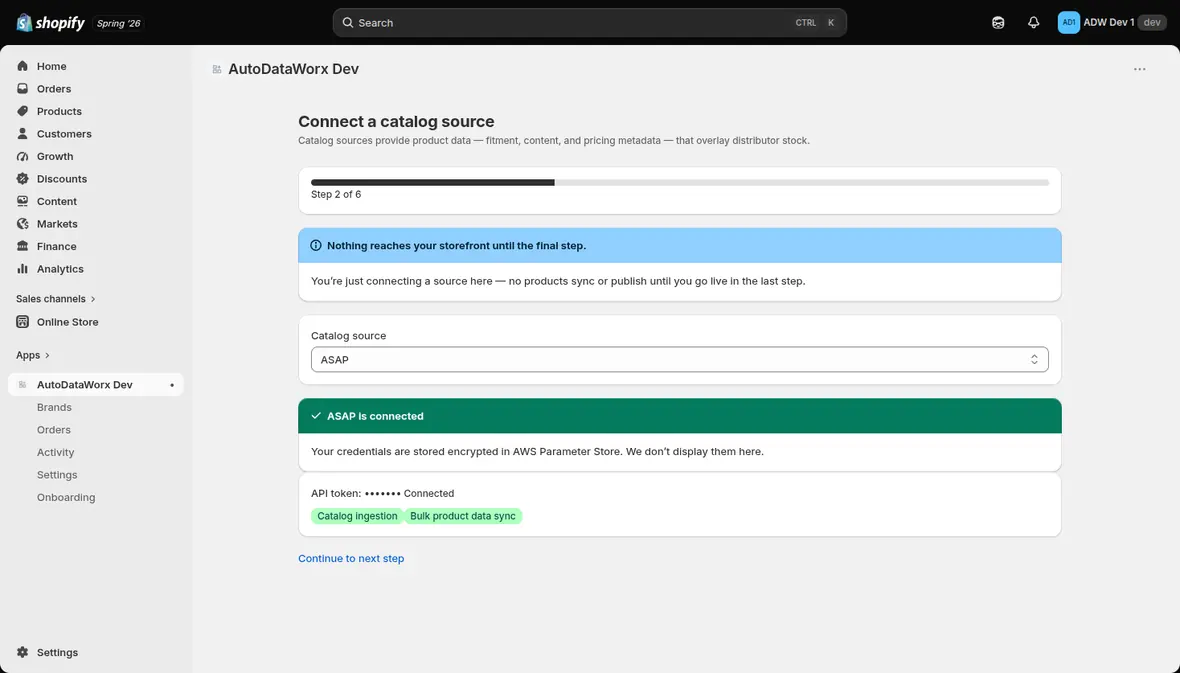
Task: Click the CTRL K shortcut hint
Action: coord(816,23)
